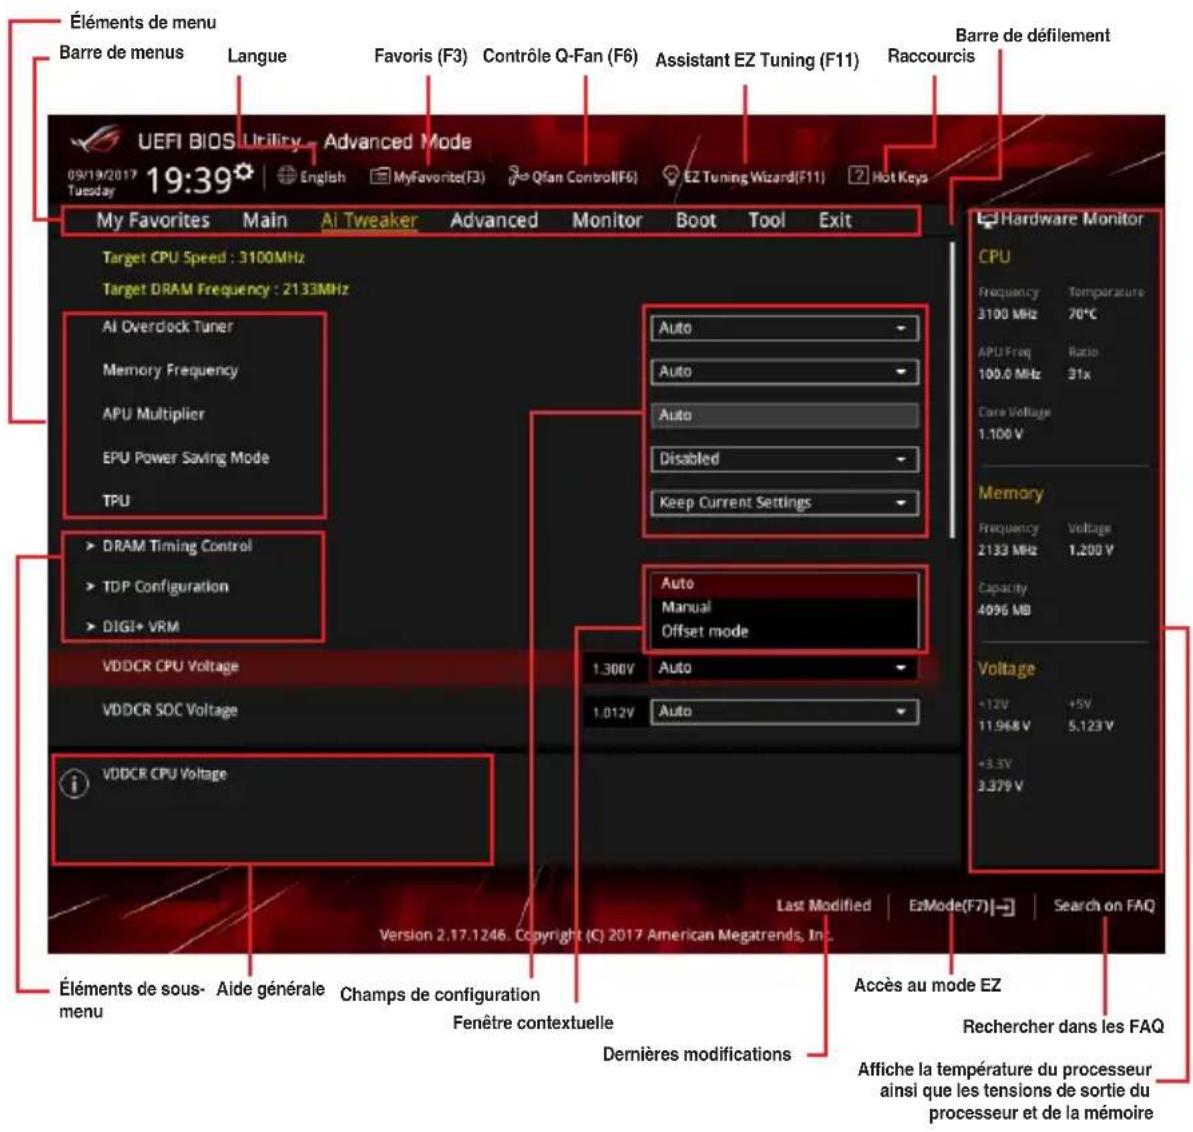Click the globe language icon

[x=287, y=176]
